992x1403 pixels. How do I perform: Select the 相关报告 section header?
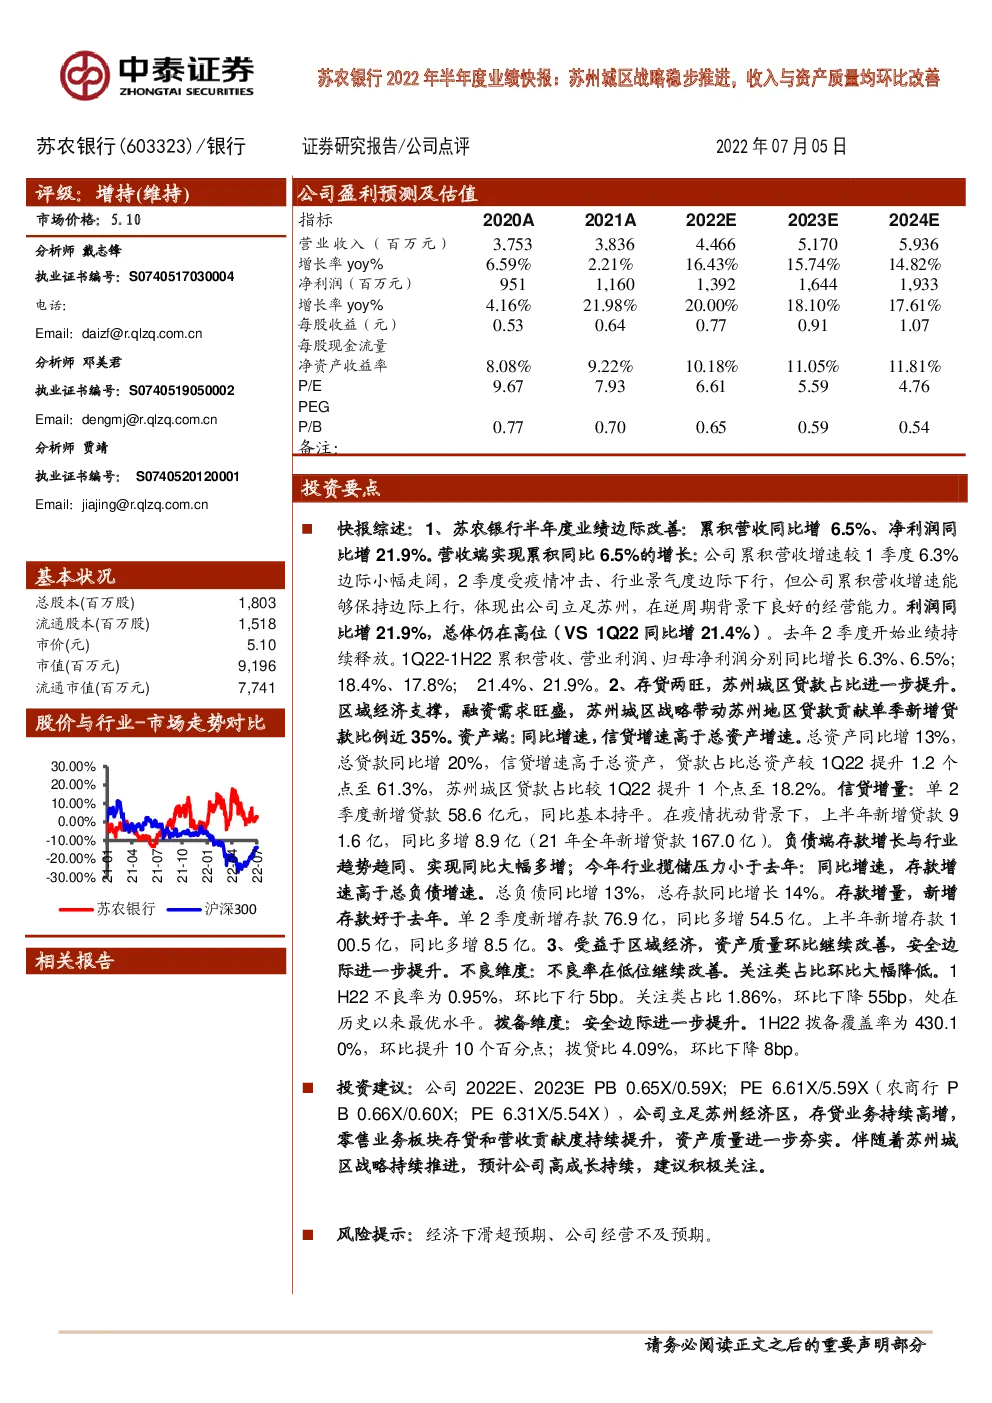tap(156, 961)
